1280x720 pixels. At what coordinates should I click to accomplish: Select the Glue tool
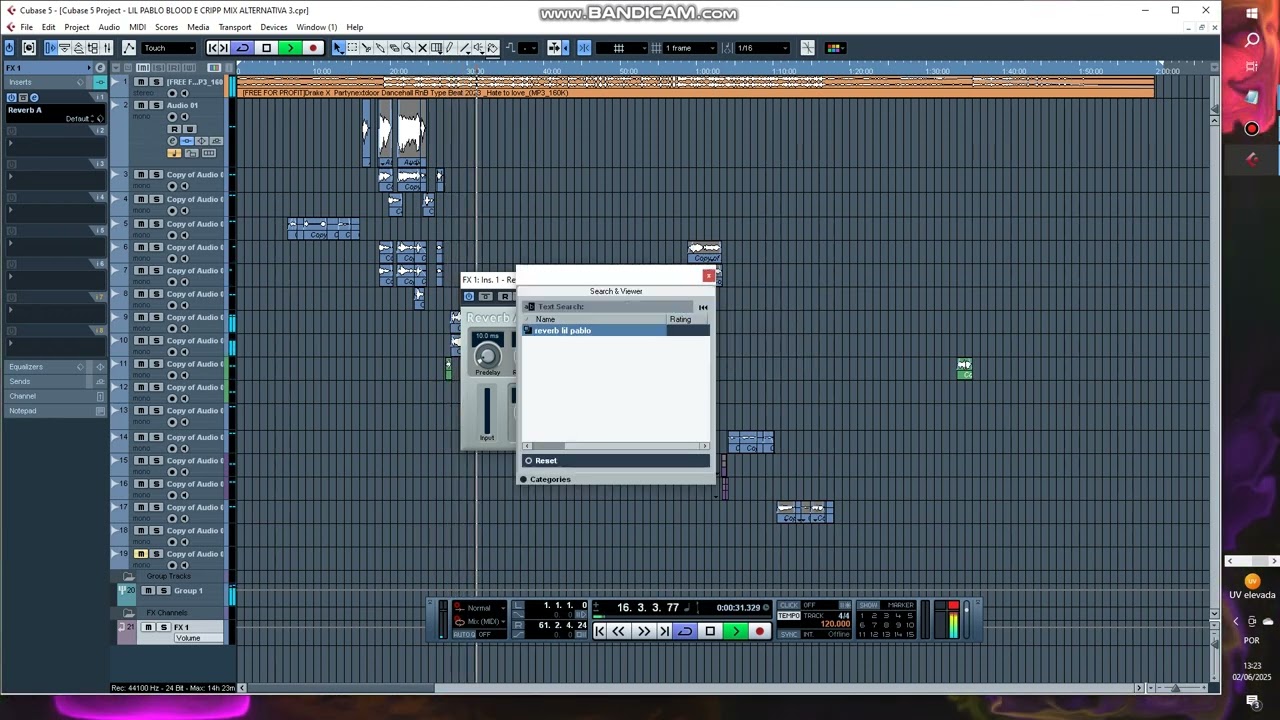[379, 47]
